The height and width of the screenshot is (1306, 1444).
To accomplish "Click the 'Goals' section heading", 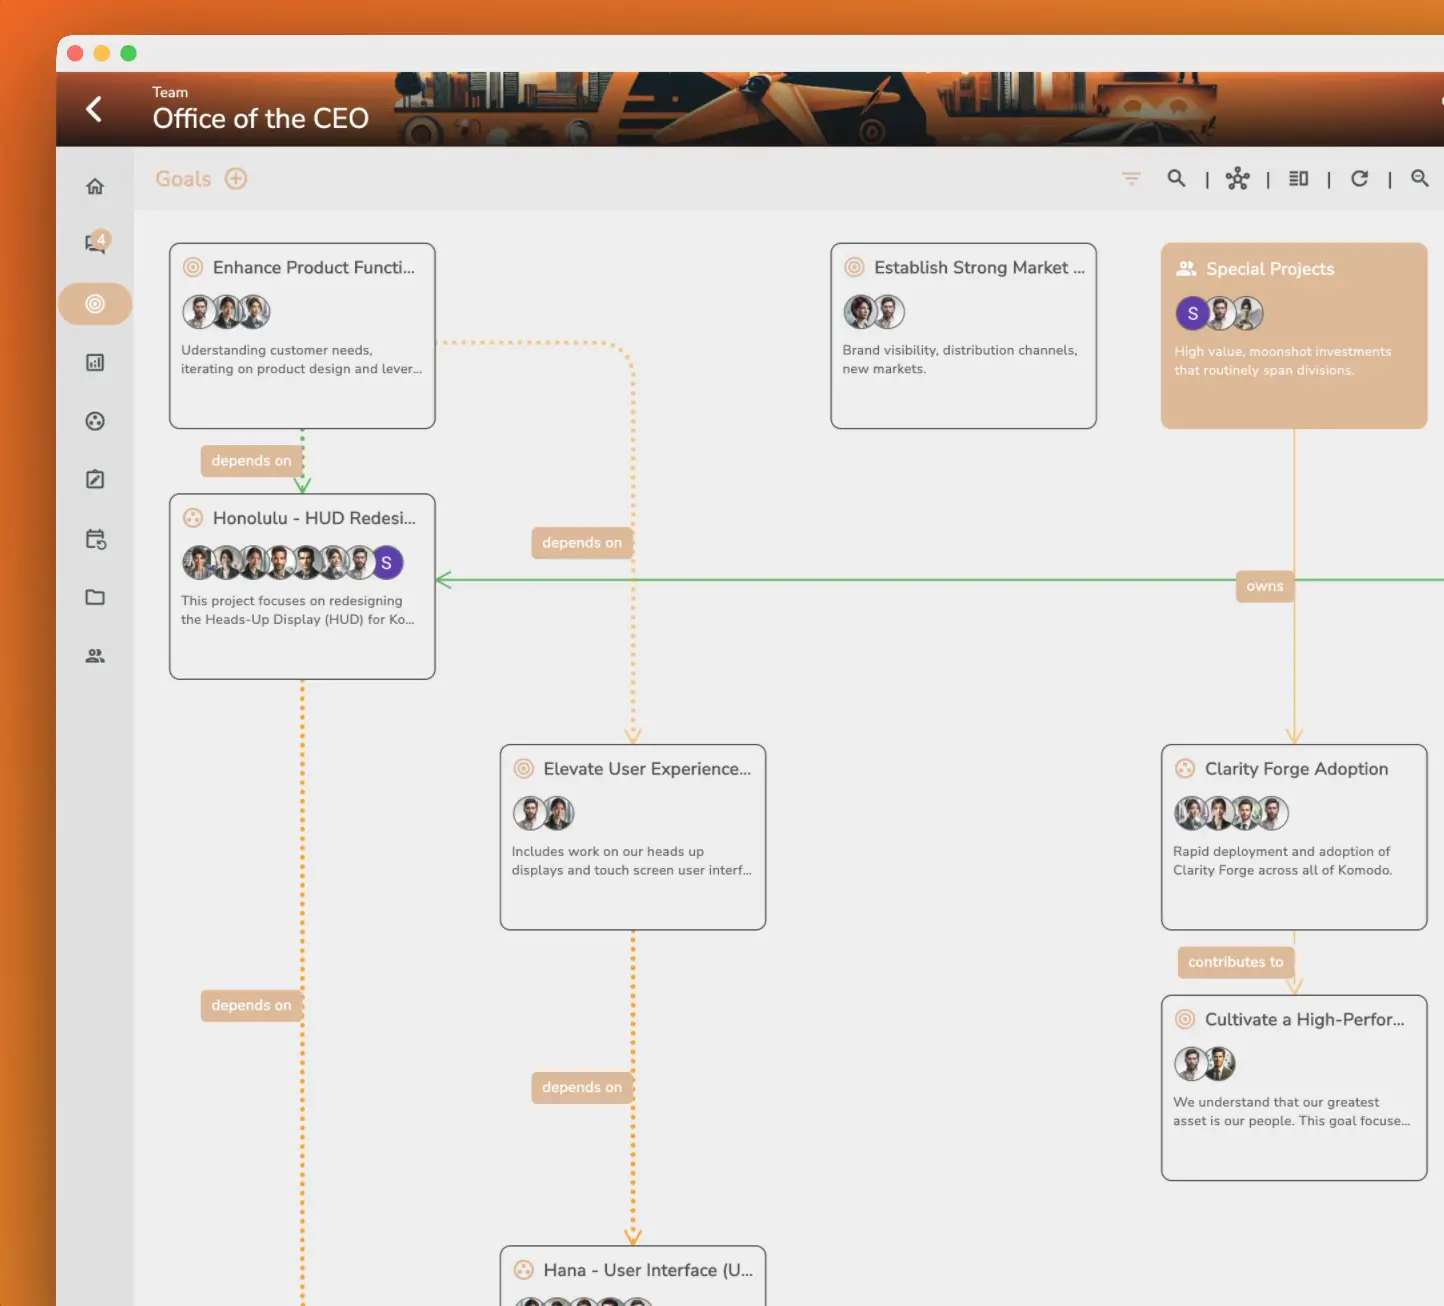I will (183, 179).
